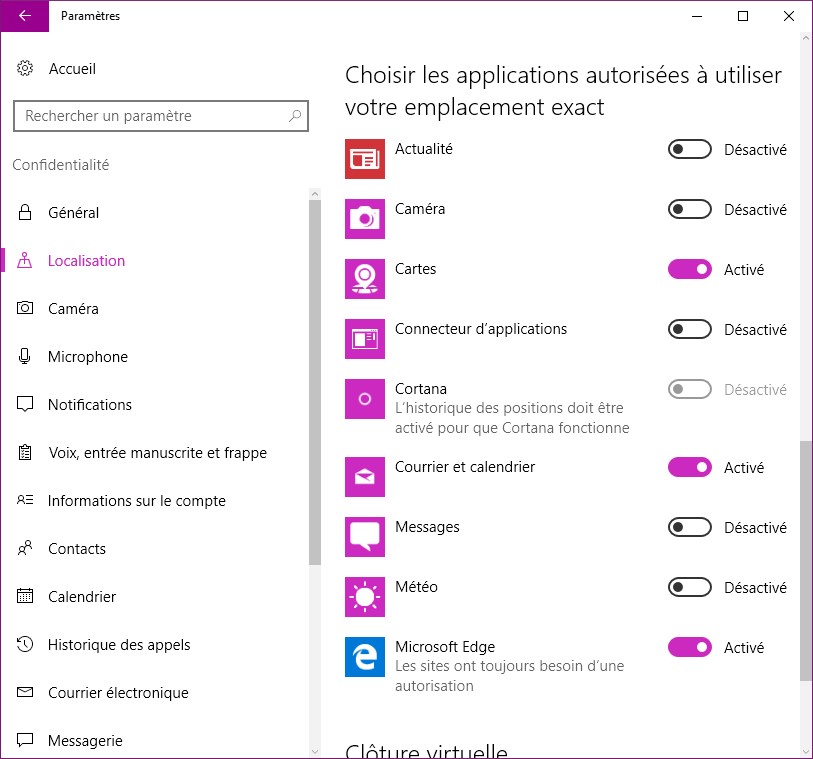
Task: Click the Messages speech bubble icon
Action: pyautogui.click(x=364, y=537)
